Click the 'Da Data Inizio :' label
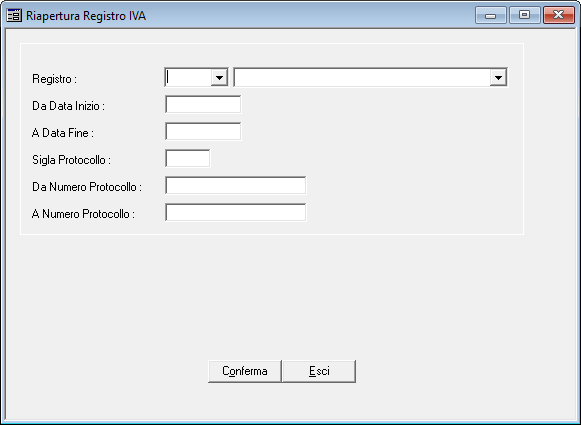Screen dimensions: 581x425 69,106
